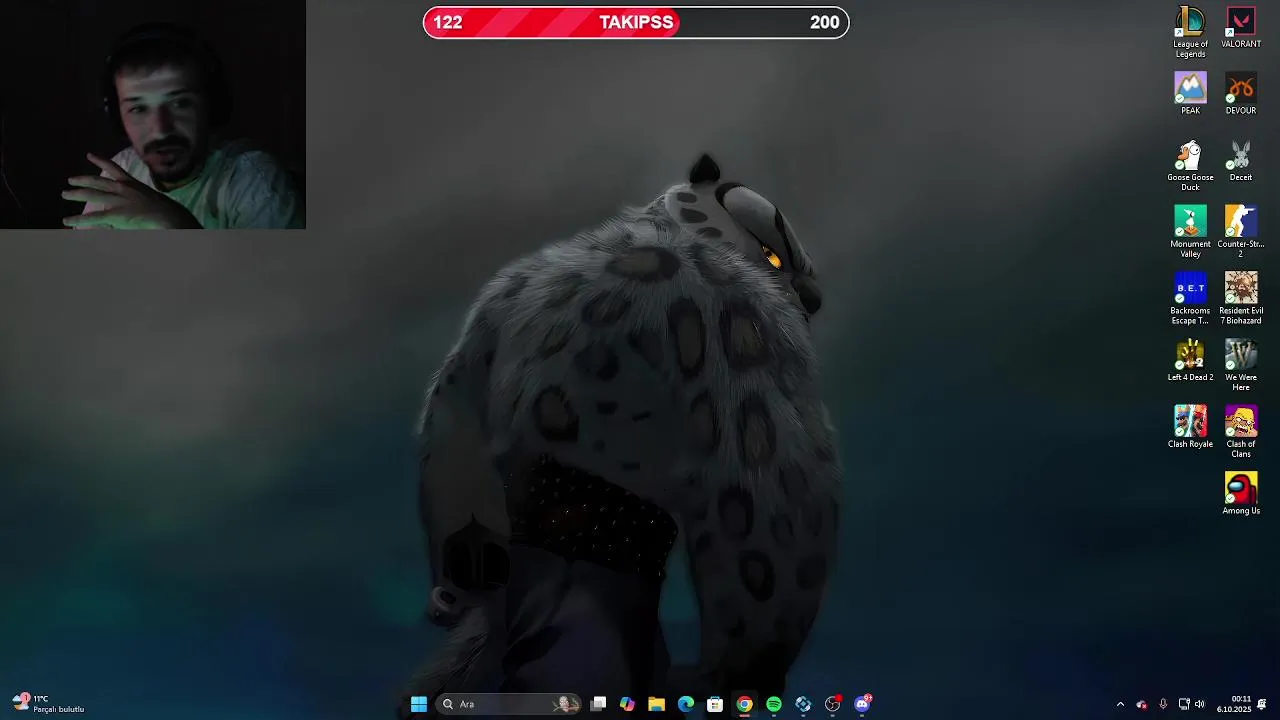Screen dimensions: 1280x720
Task: Click the Among Us desktop icon
Action: pyautogui.click(x=1241, y=494)
